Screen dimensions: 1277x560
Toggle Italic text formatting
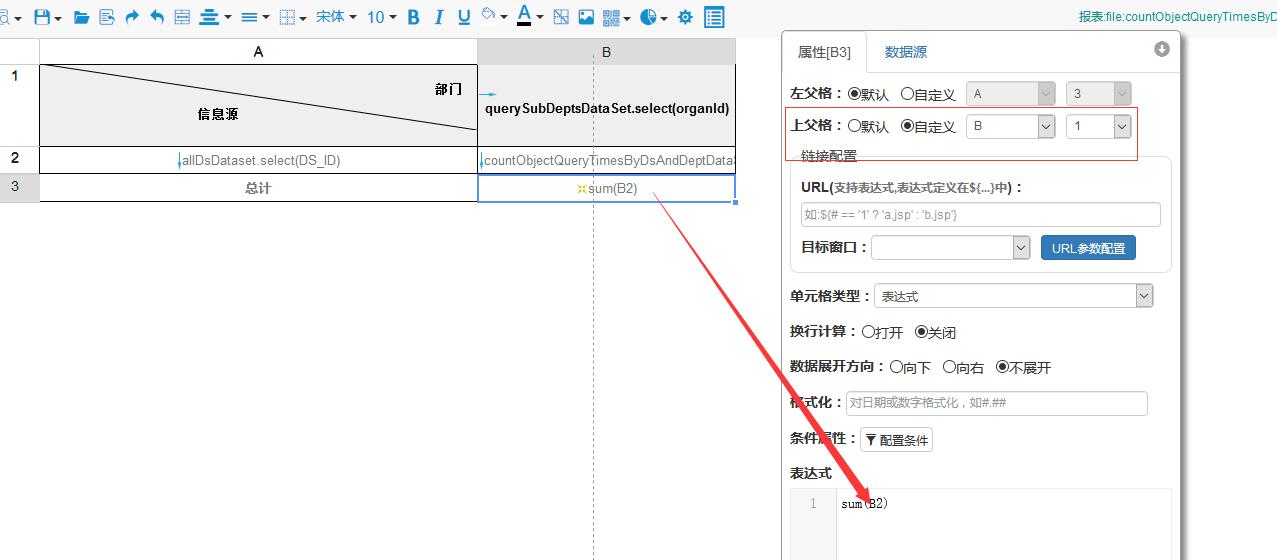pos(438,17)
